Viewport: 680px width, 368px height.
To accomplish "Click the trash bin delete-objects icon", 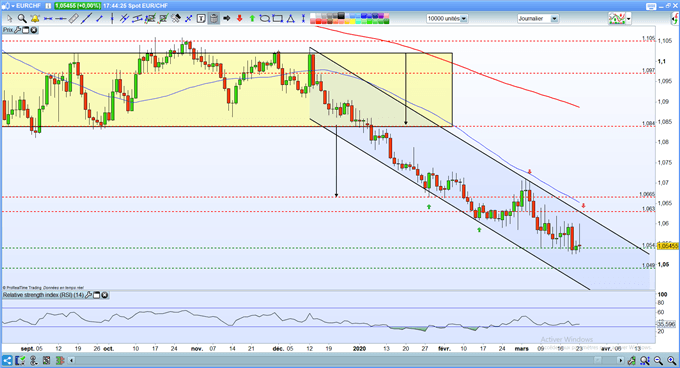I will coord(213,18).
